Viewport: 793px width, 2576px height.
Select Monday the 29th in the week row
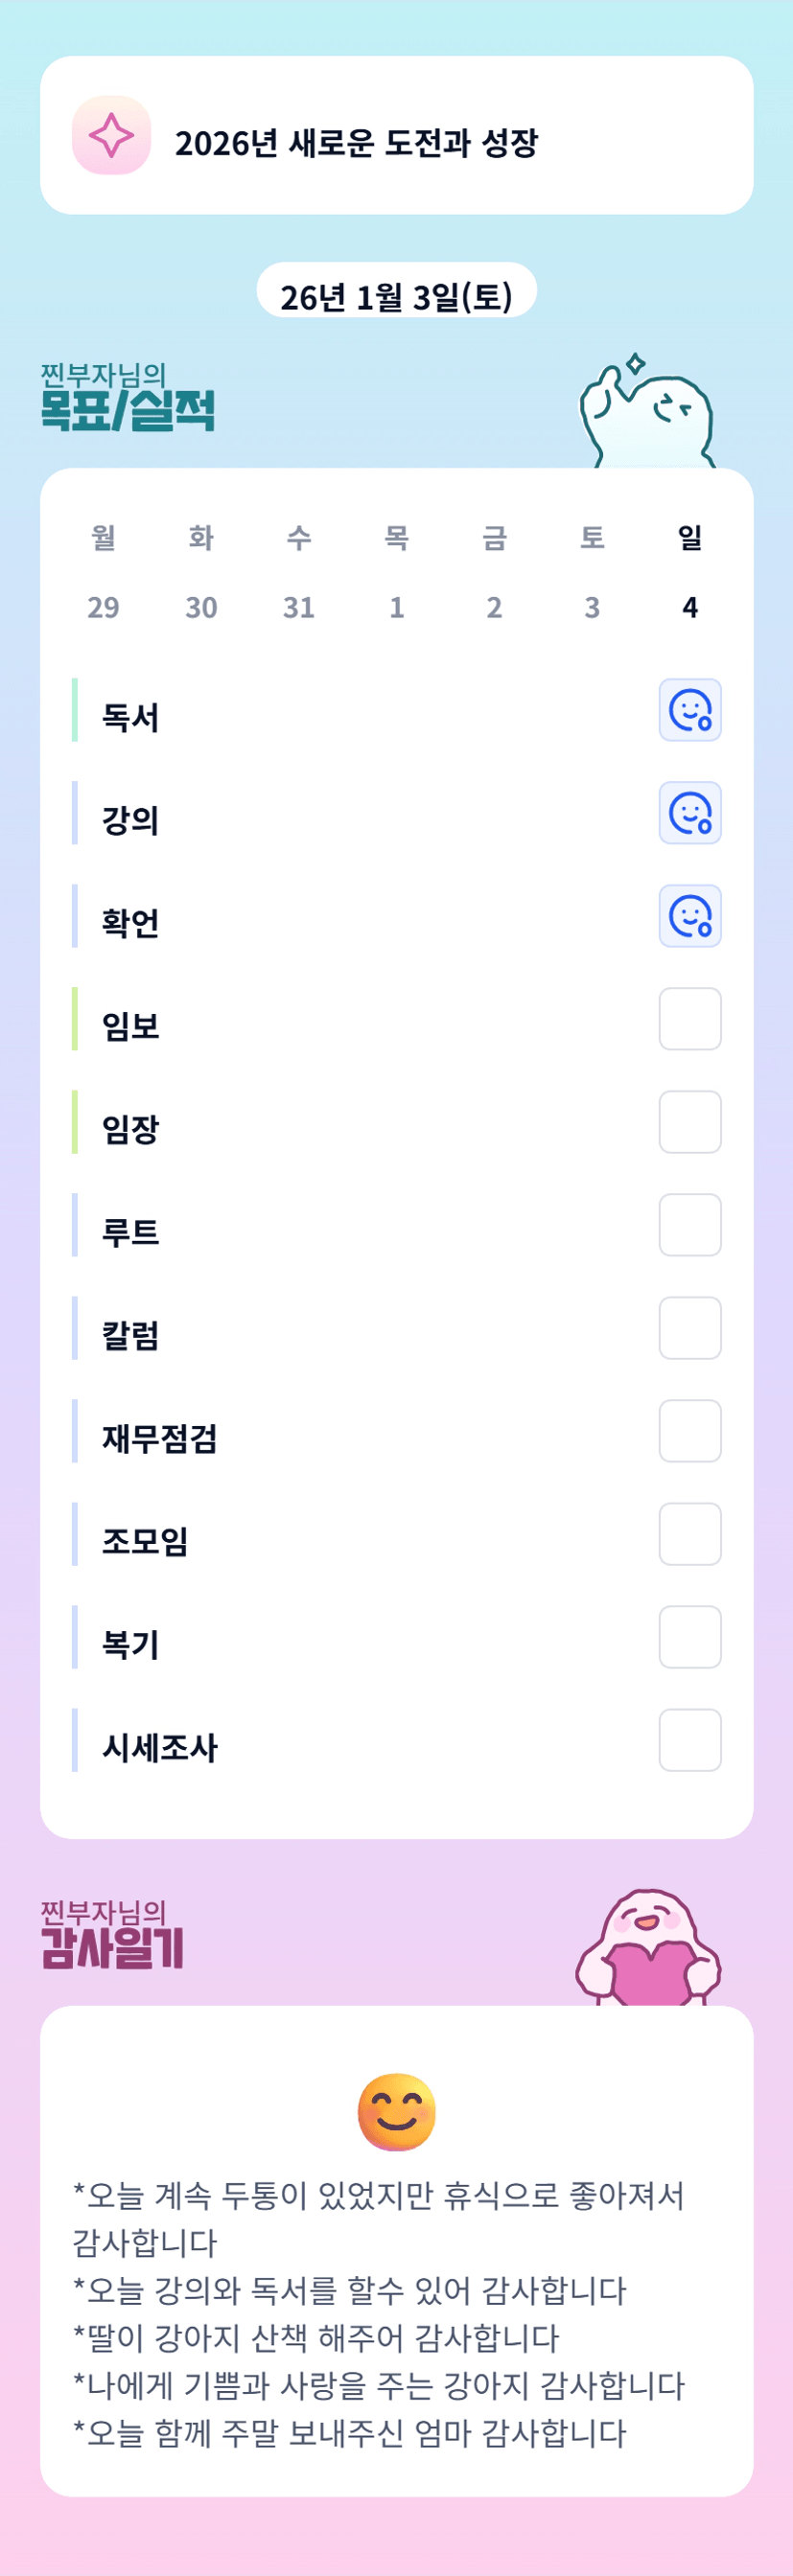pos(103,607)
